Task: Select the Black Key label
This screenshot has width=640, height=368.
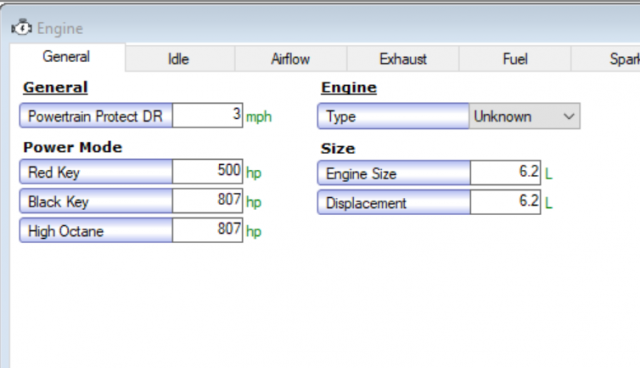Action: pos(96,201)
